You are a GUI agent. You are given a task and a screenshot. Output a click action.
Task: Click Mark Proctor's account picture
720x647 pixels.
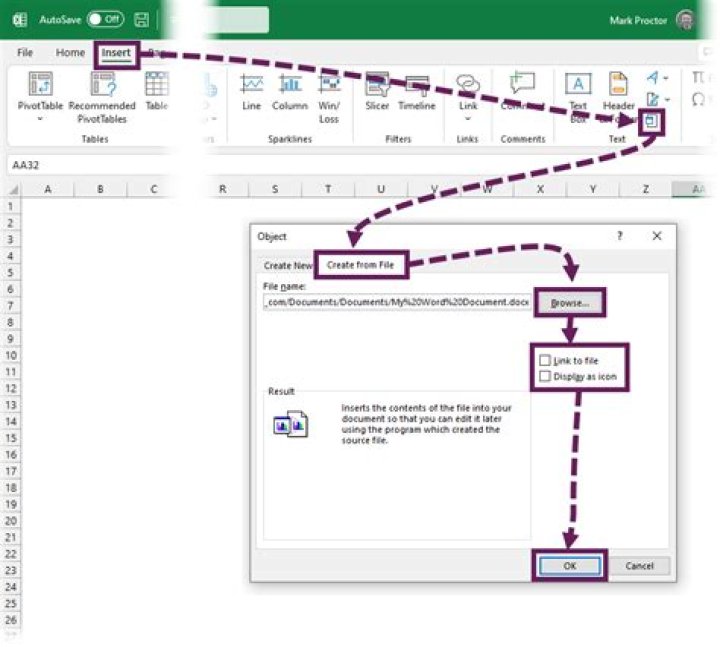(686, 20)
